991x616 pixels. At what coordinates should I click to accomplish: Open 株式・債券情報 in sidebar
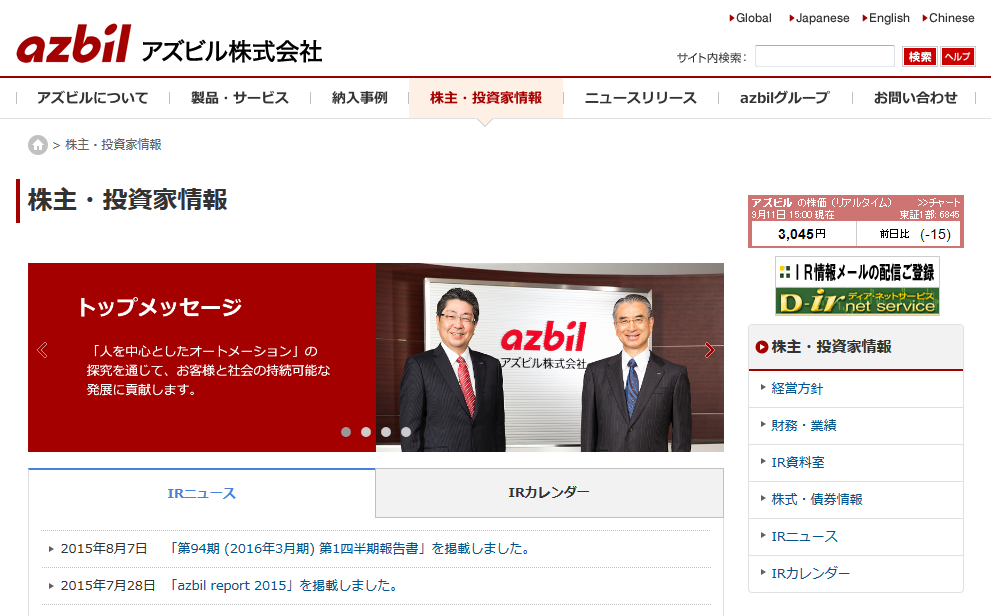pyautogui.click(x=817, y=499)
